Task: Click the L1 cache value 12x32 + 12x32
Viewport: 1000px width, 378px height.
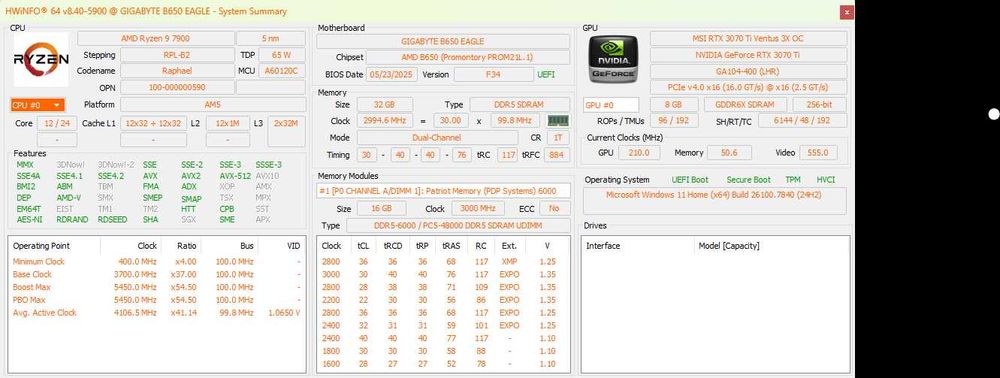Action: pyautogui.click(x=153, y=123)
